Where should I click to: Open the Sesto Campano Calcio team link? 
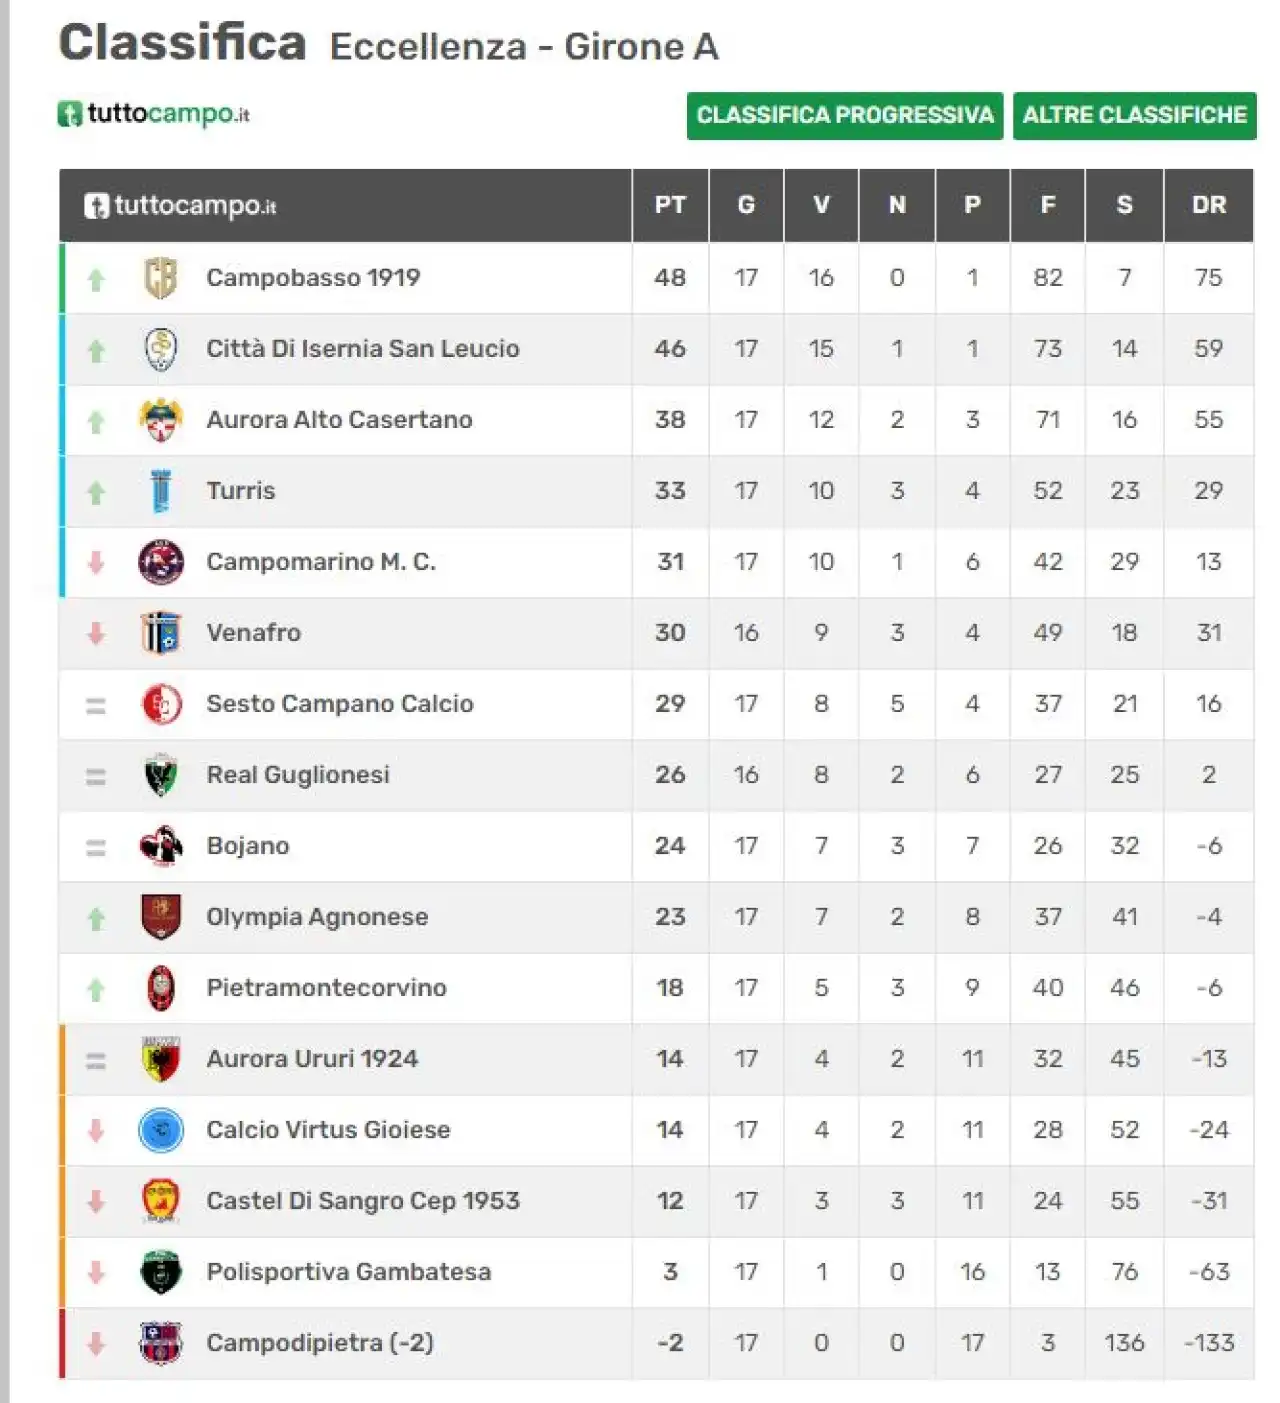pos(340,704)
